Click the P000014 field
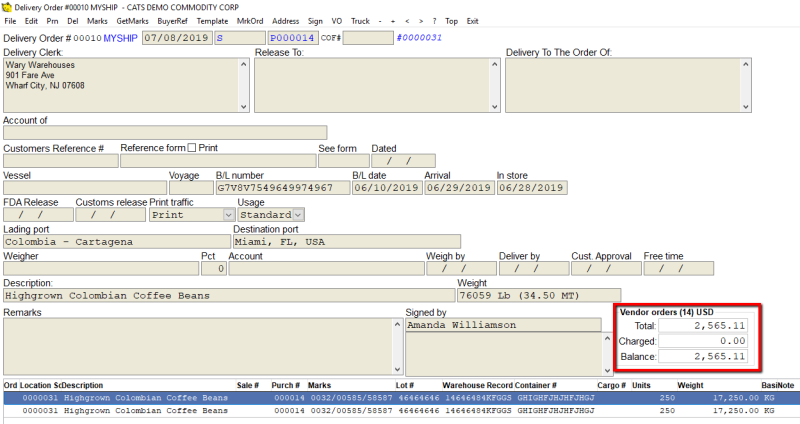This screenshot has height=424, width=800. click(x=293, y=38)
